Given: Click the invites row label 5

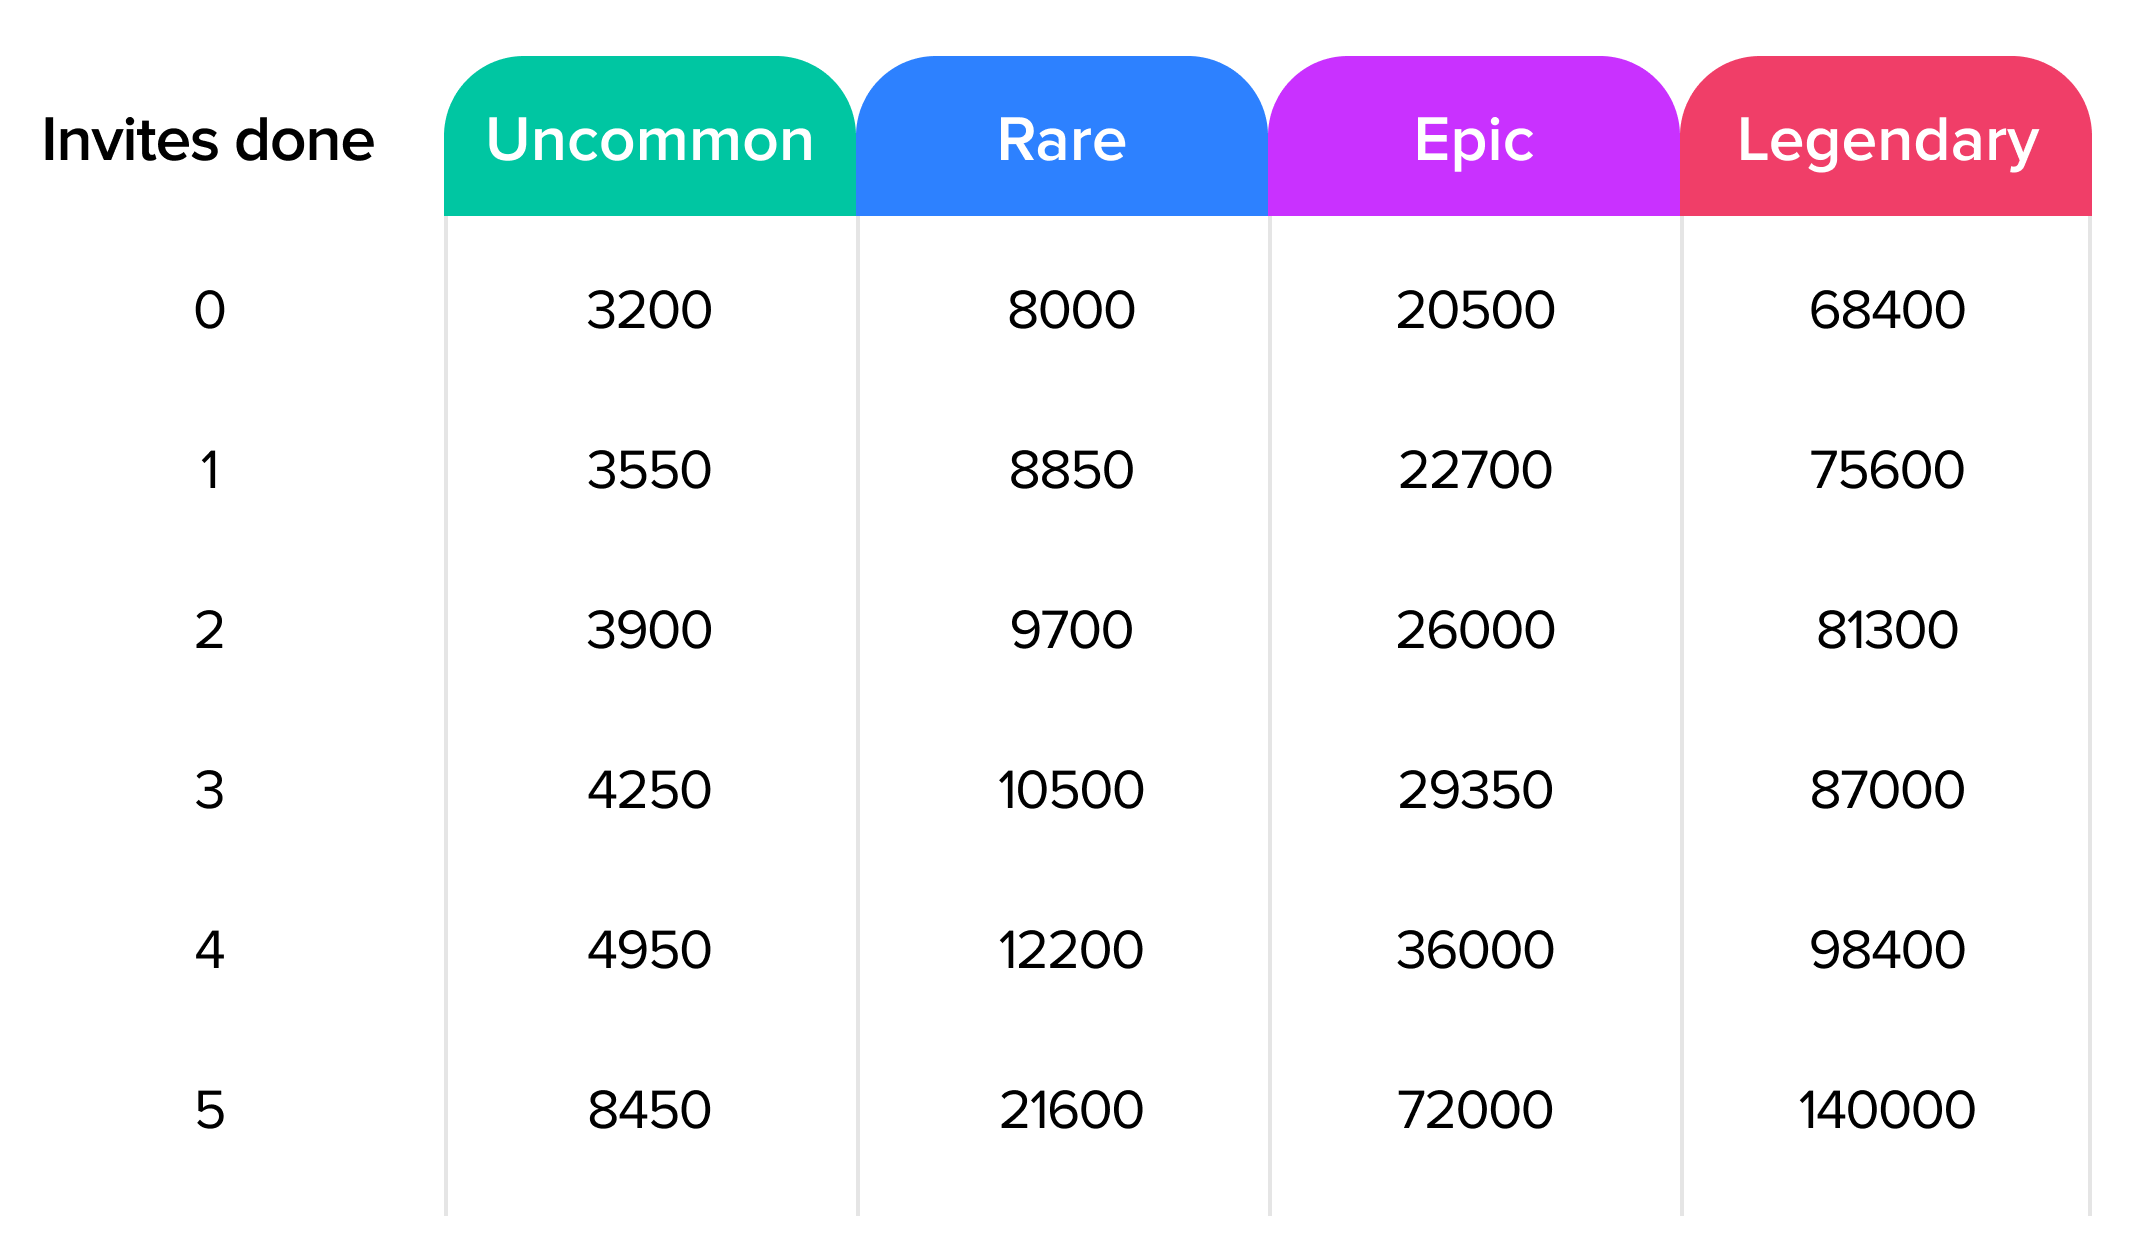Looking at the screenshot, I should (x=209, y=1110).
